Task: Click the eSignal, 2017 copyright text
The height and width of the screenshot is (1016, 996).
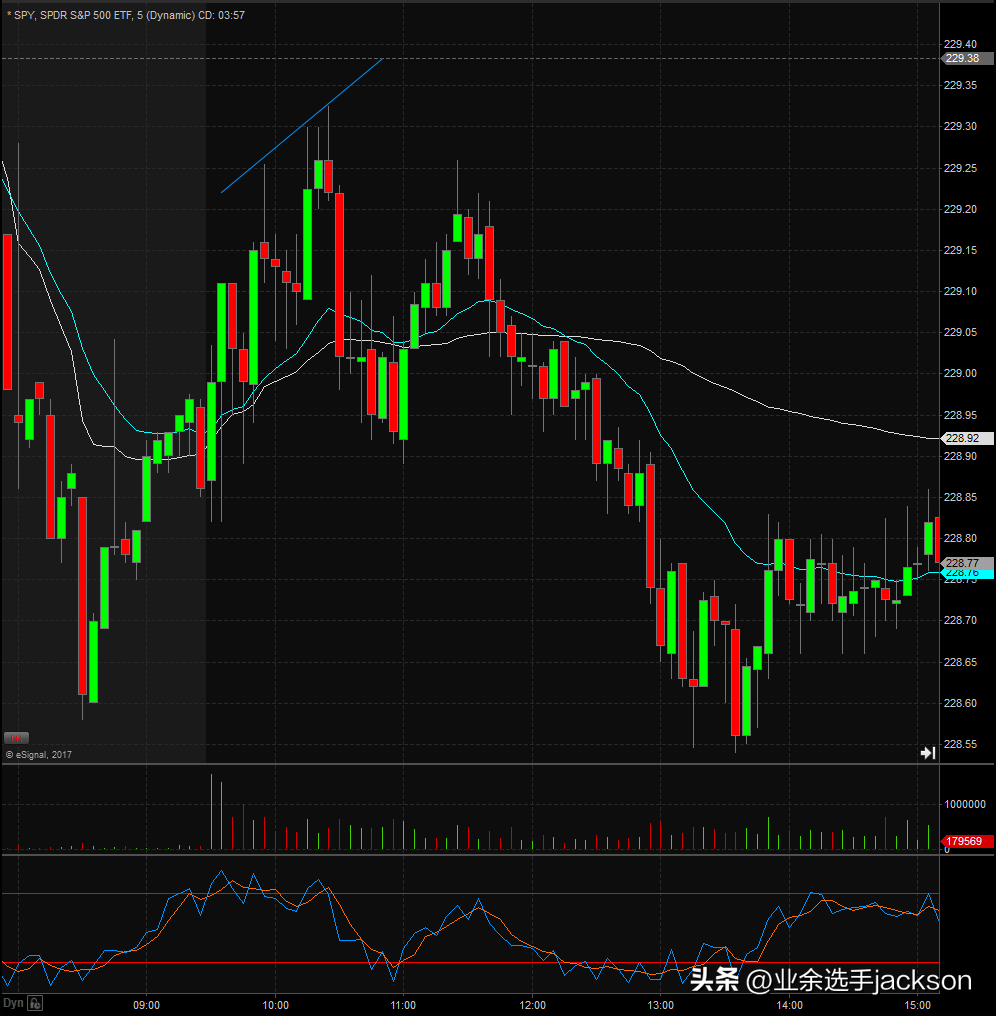Action: tap(39, 755)
